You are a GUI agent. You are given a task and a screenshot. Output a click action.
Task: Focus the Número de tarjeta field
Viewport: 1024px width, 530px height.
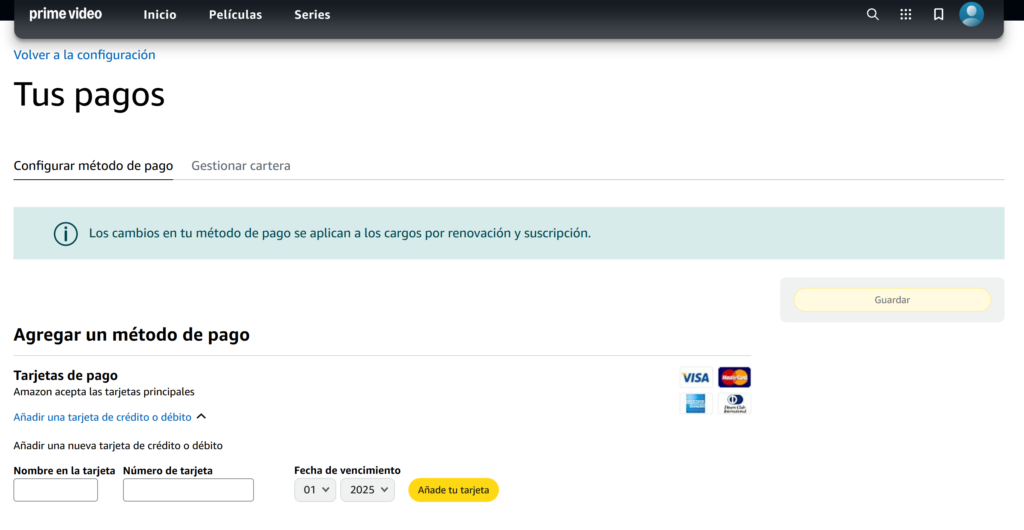coord(188,490)
